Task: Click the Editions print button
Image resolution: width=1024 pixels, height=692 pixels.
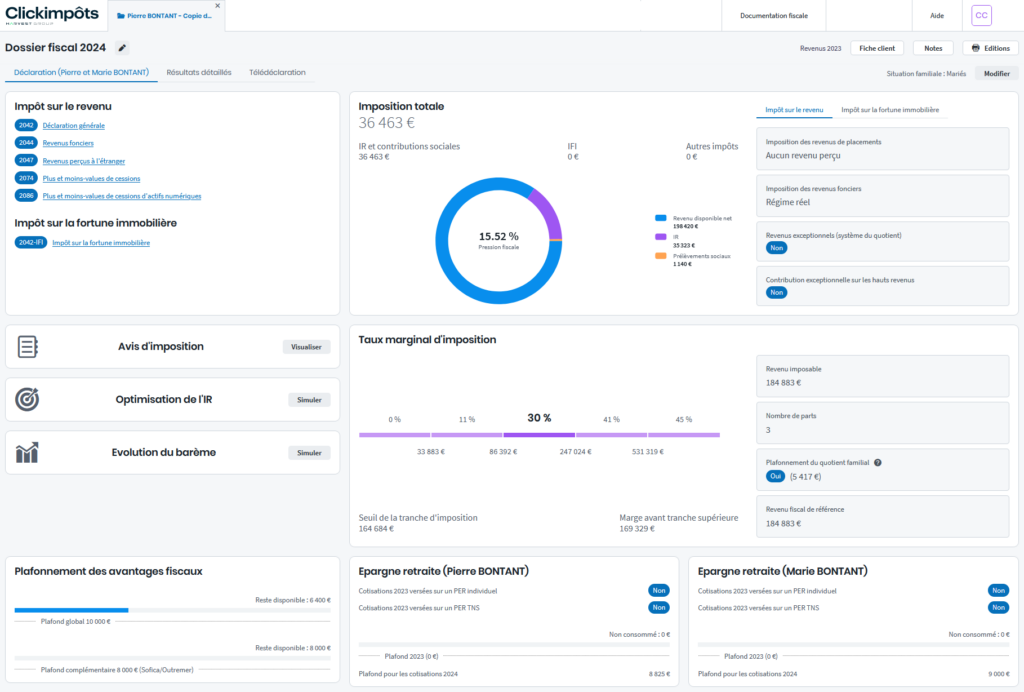Action: 990,48
